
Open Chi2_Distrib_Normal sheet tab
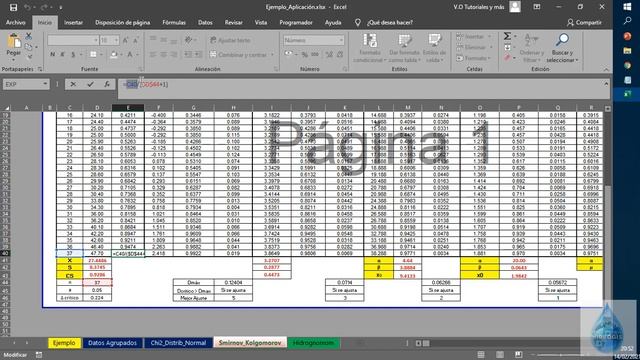[x=178, y=343]
